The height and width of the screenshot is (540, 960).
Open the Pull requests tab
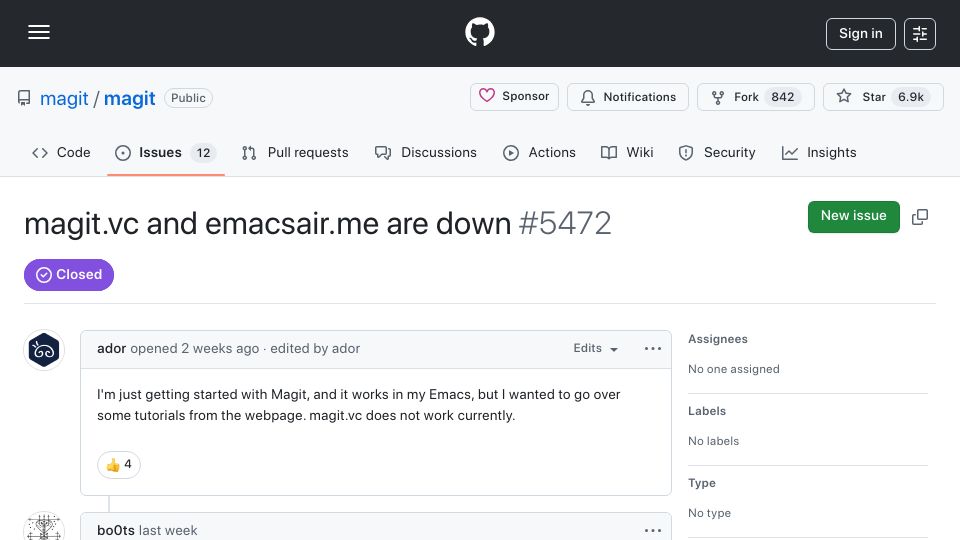pos(295,152)
